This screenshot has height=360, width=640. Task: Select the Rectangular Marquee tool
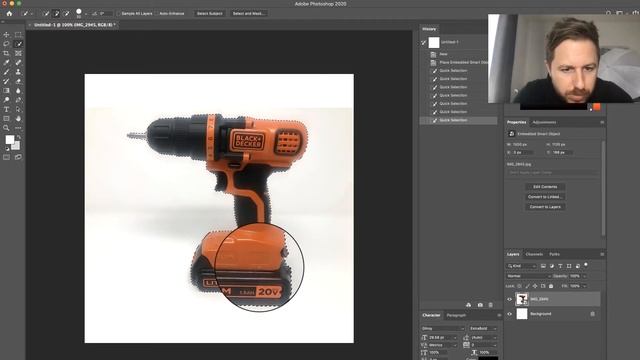[18, 35]
